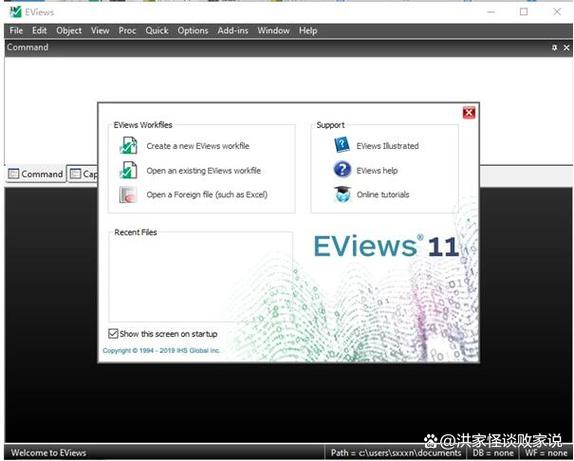
Task: Uncheck Show this screen on startup
Action: (113, 334)
